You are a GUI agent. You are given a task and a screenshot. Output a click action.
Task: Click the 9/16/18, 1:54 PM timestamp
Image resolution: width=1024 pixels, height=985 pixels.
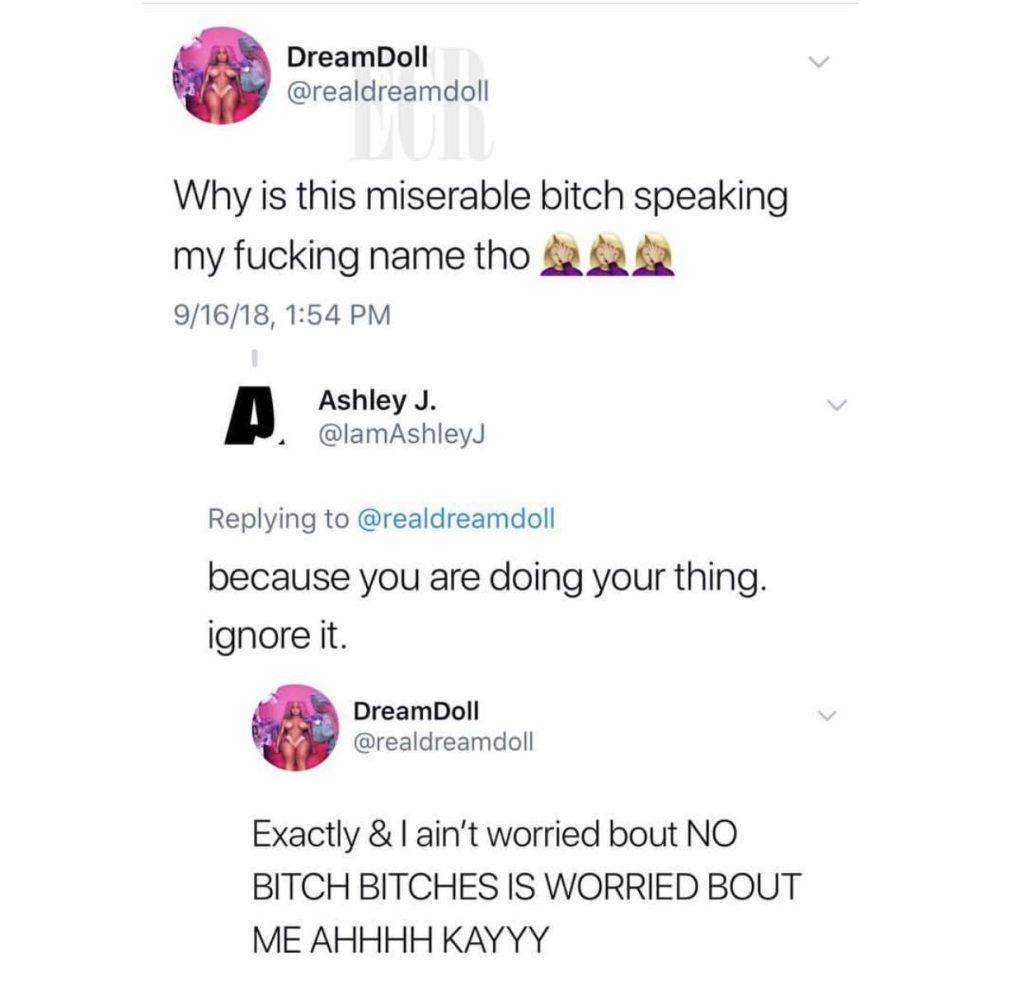pyautogui.click(x=281, y=315)
